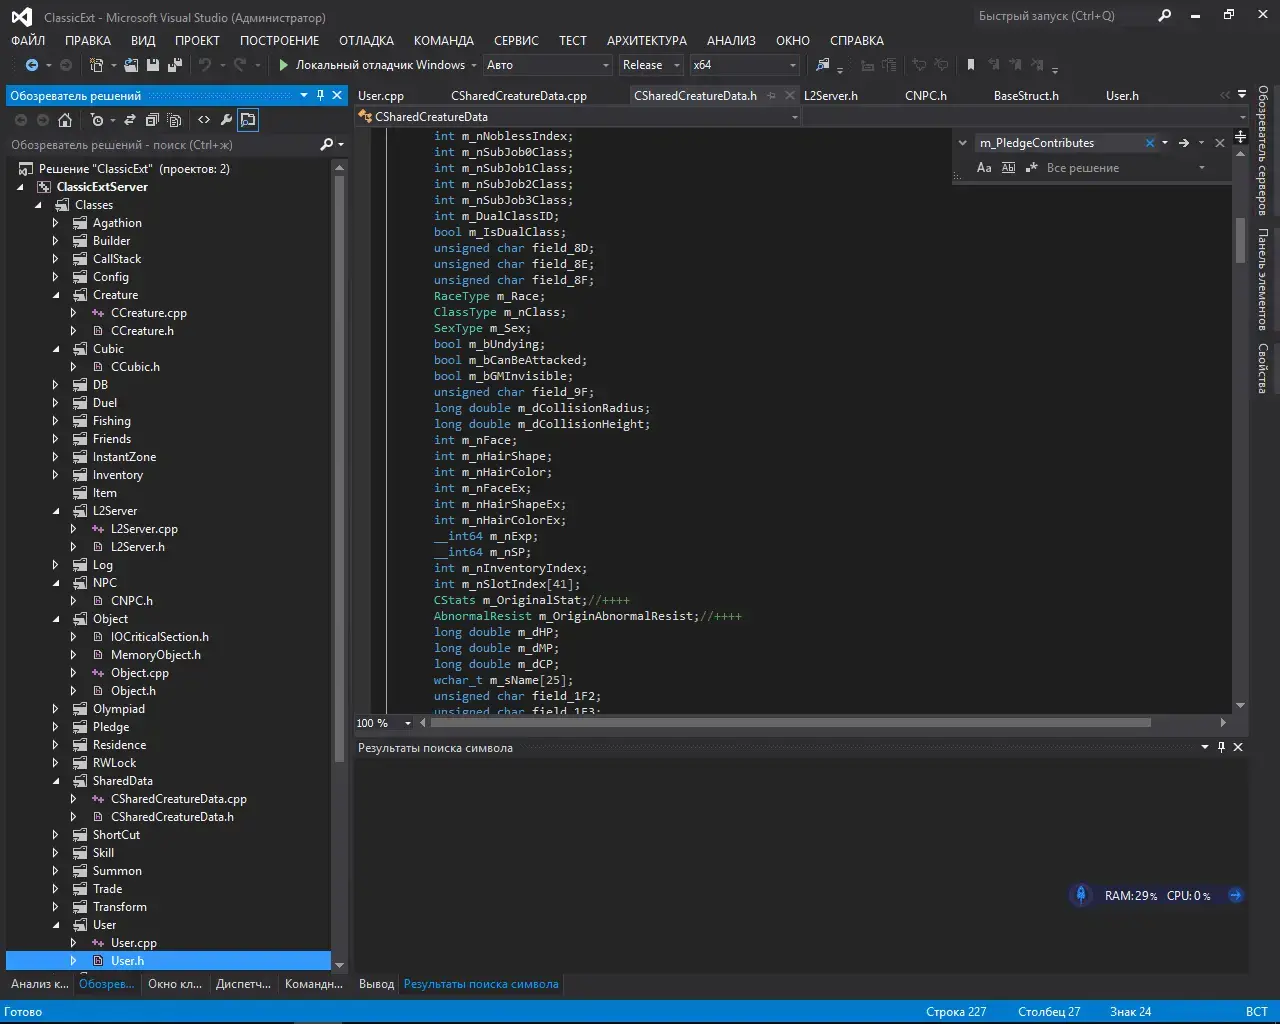Expand the Olympiad folder
1280x1024 pixels.
(55, 709)
